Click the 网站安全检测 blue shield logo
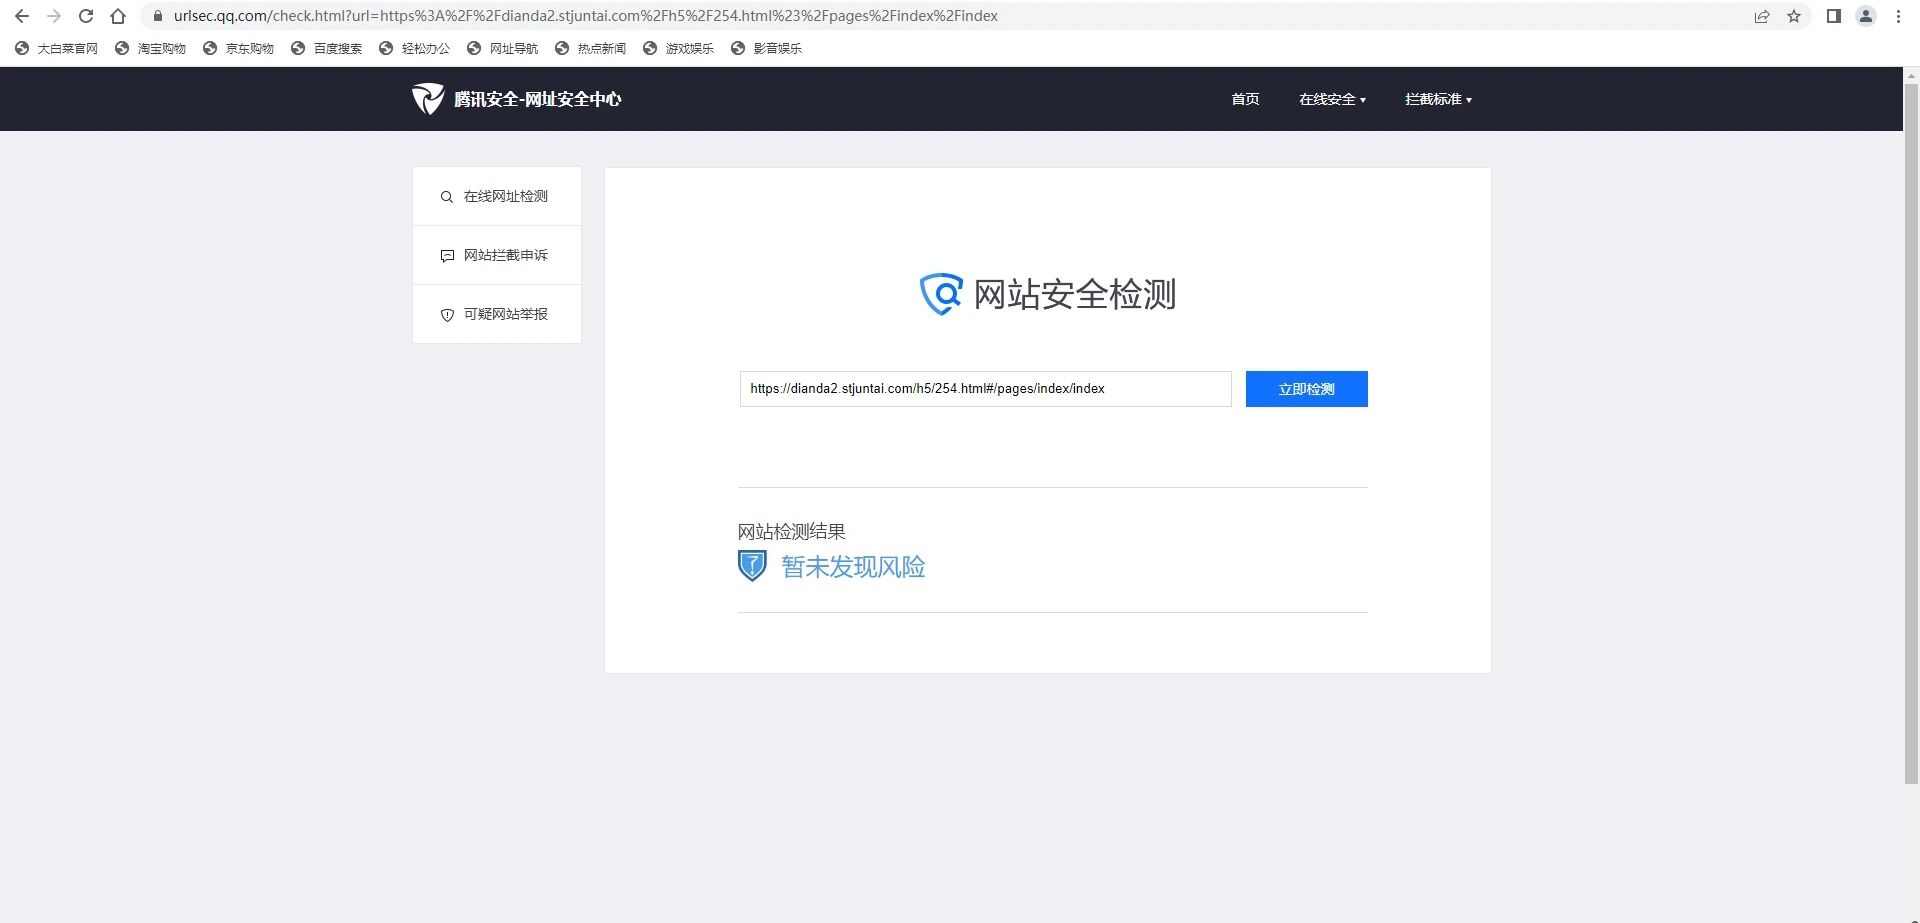The height and width of the screenshot is (923, 1920). 941,294
